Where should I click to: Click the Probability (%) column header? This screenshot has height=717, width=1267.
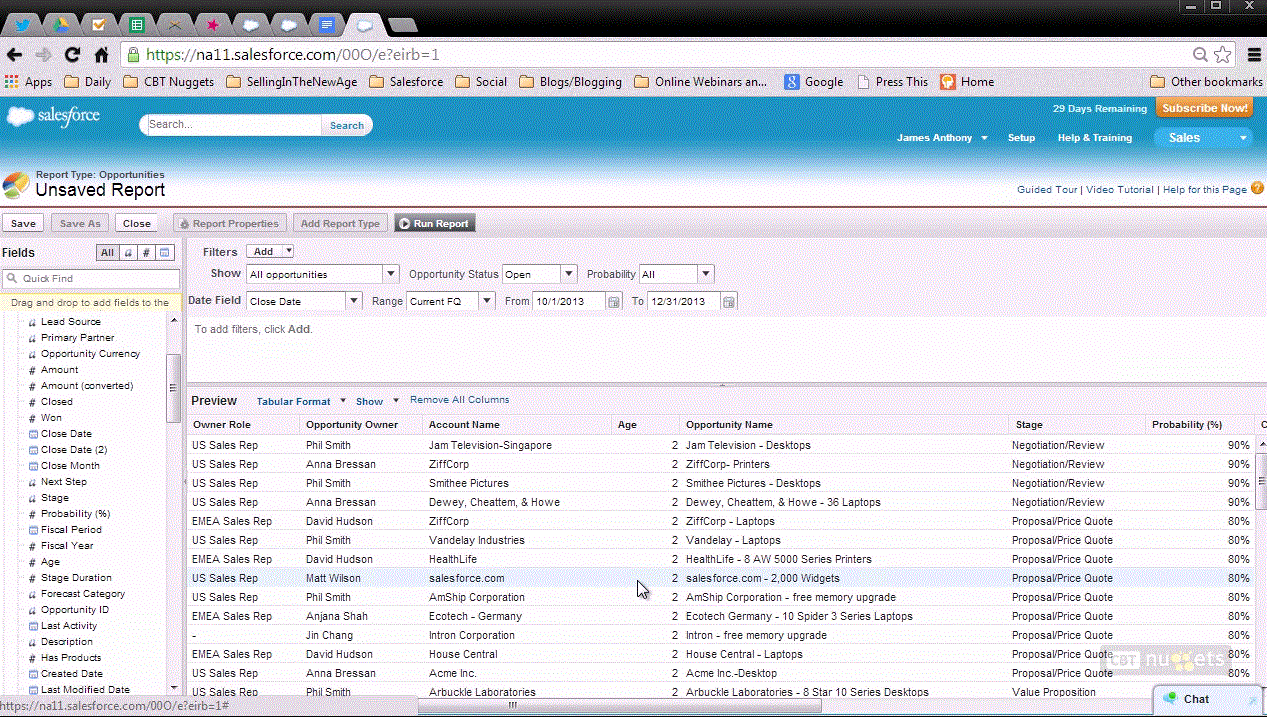click(x=1200, y=425)
